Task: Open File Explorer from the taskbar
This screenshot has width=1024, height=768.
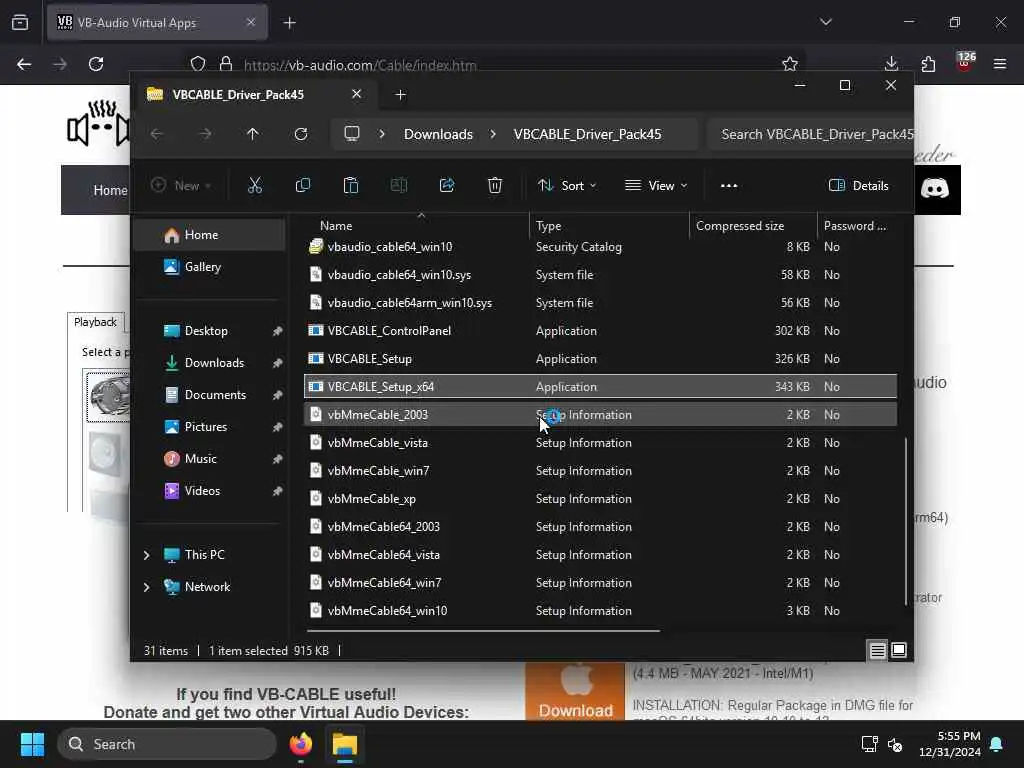Action: [x=344, y=744]
